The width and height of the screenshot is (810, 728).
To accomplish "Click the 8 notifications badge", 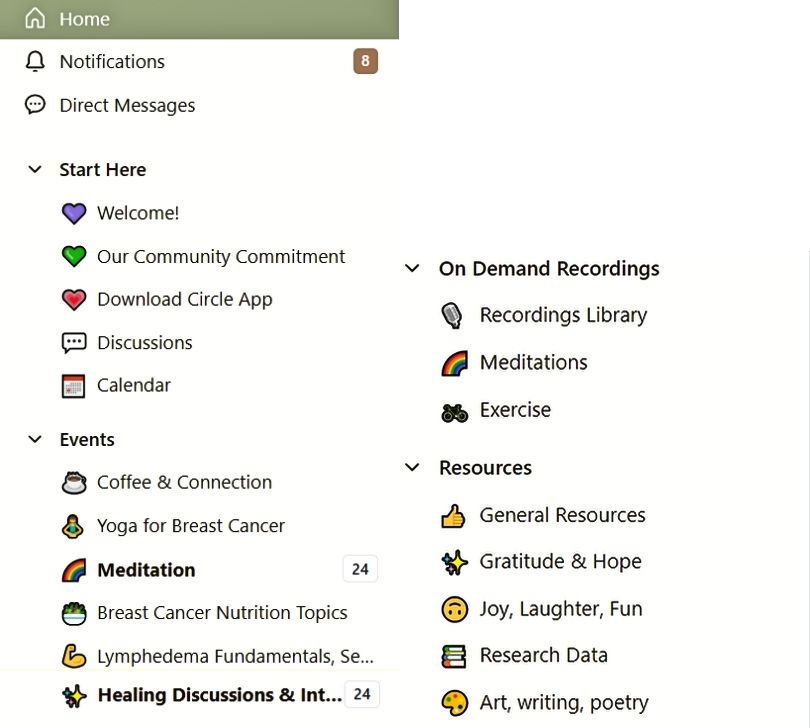I will click(x=365, y=61).
